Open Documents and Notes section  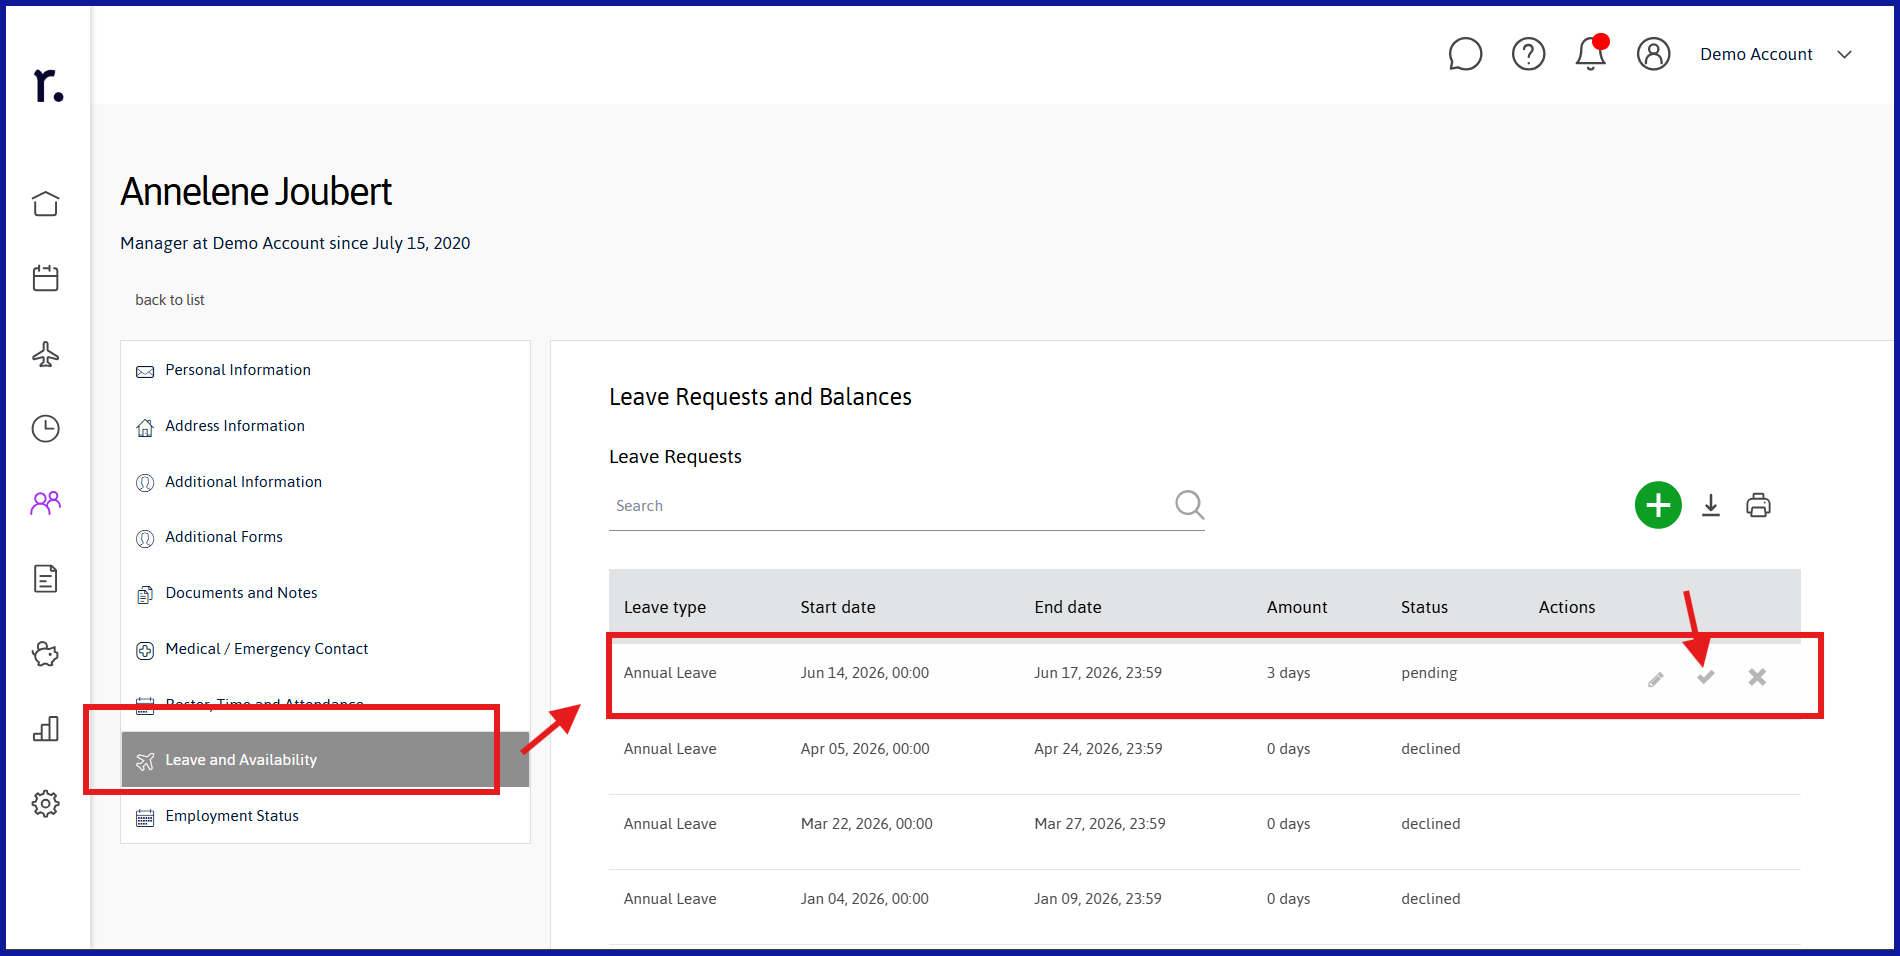tap(241, 593)
